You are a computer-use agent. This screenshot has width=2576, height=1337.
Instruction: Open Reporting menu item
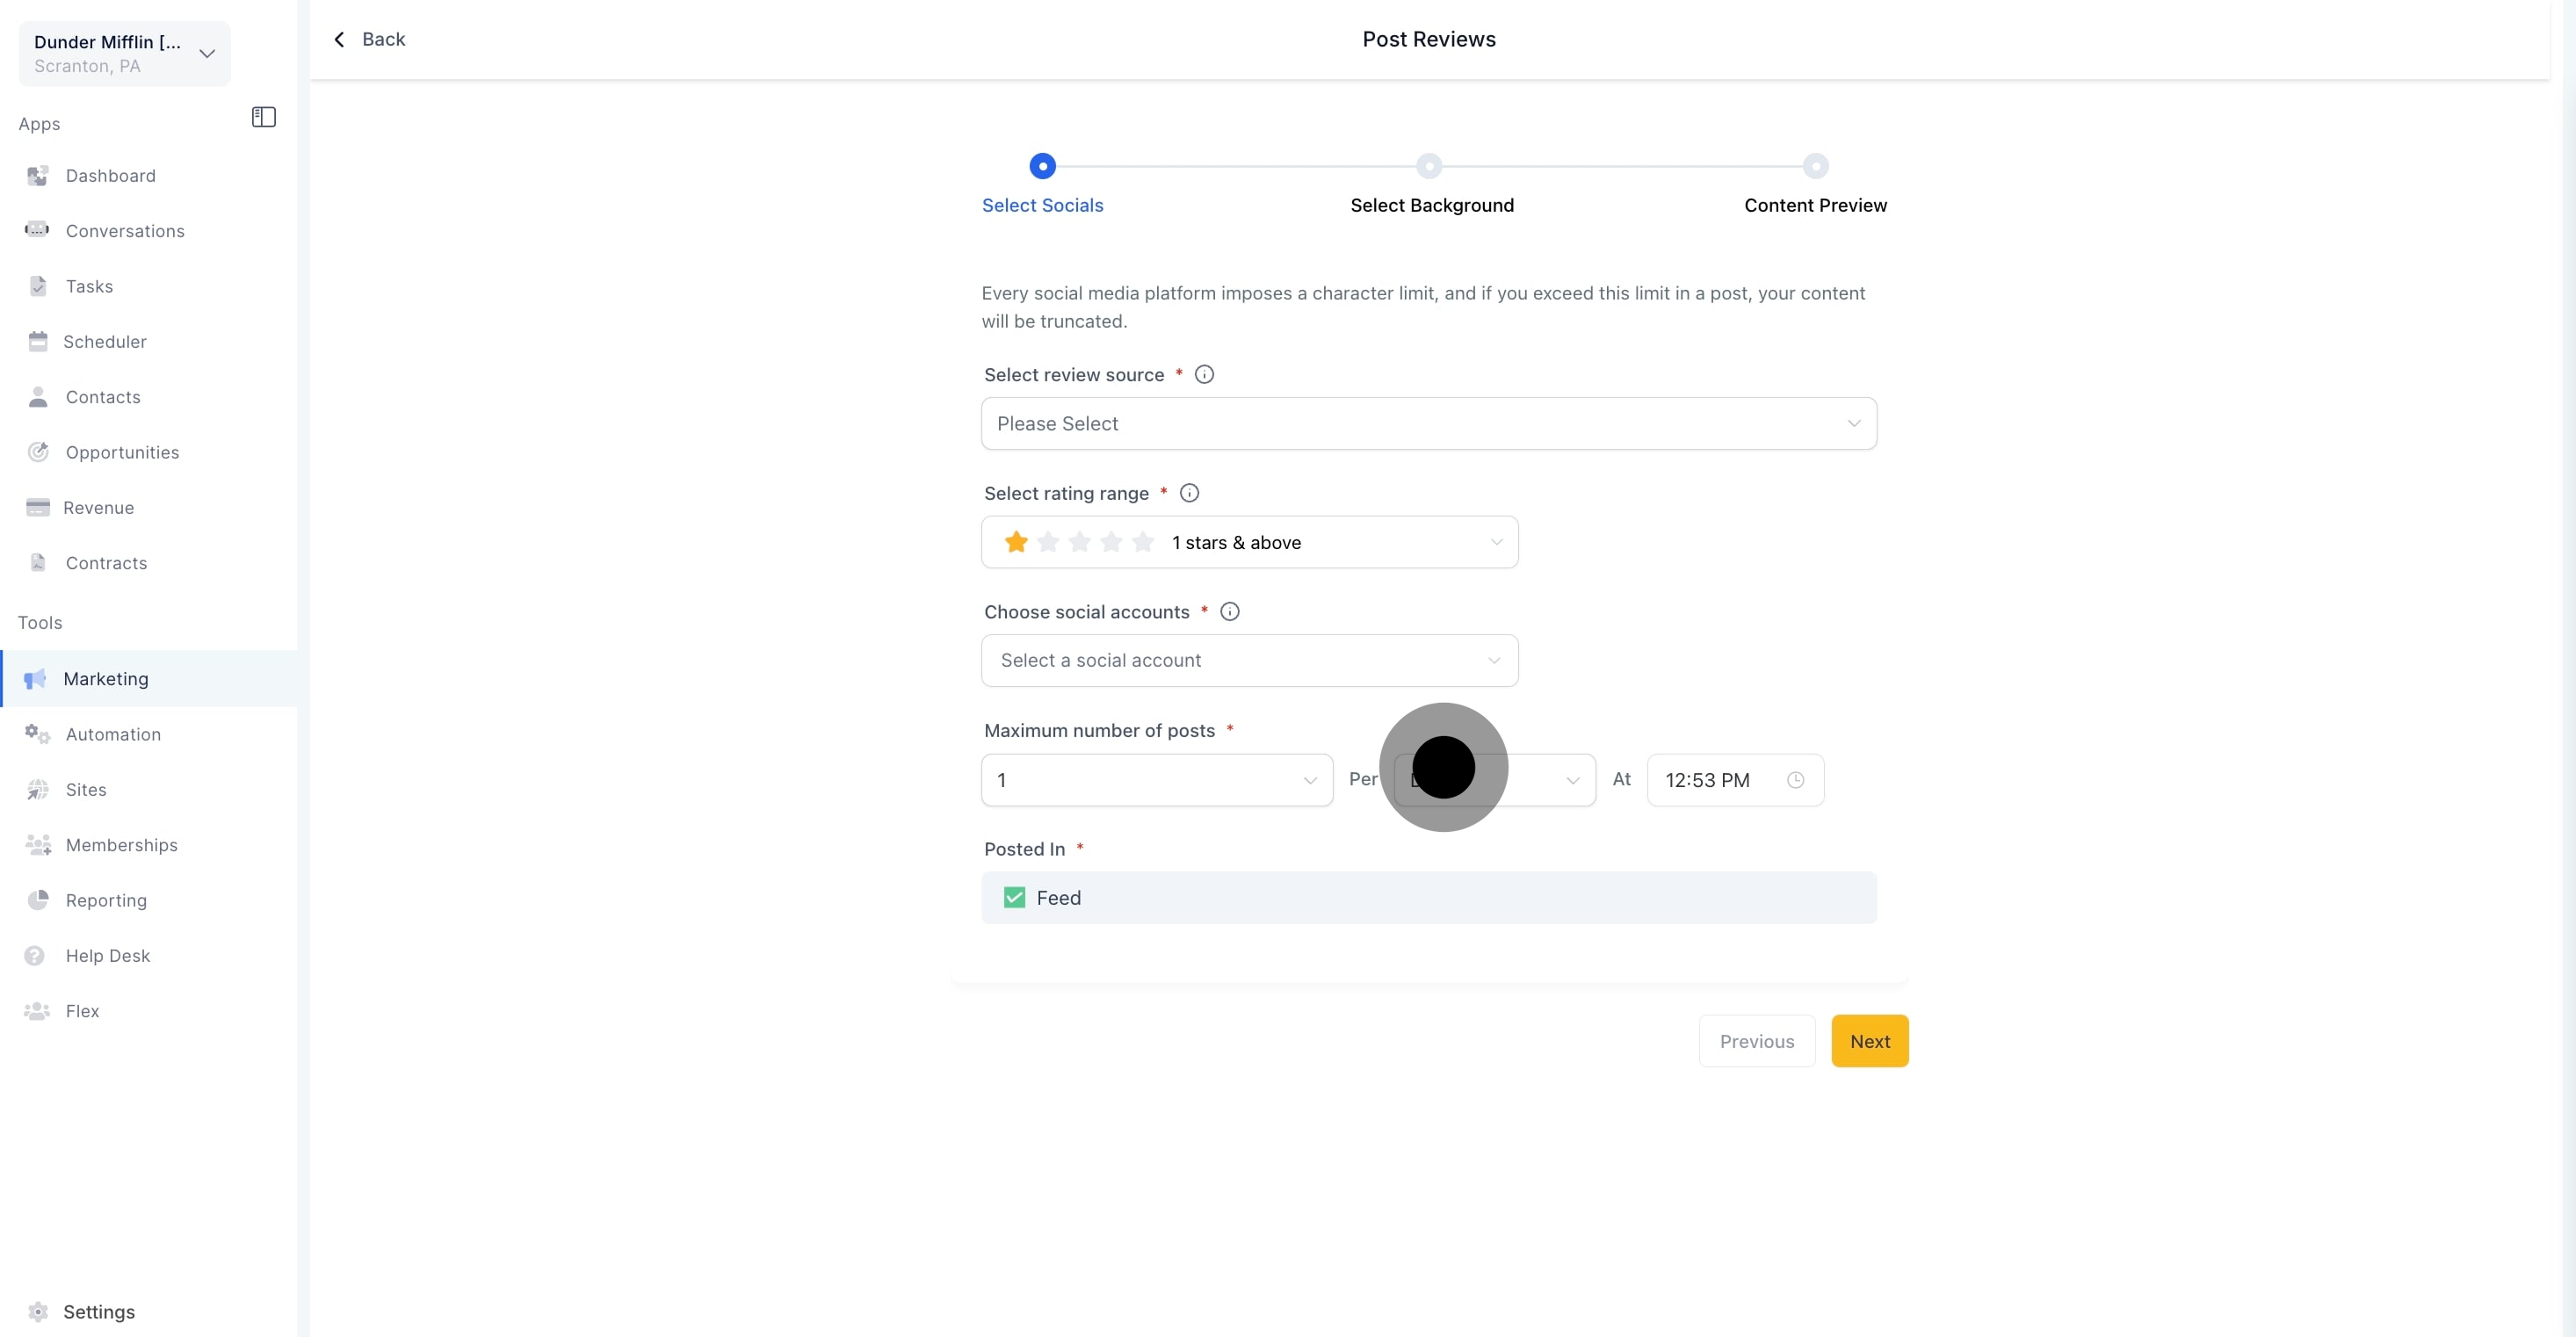106,900
